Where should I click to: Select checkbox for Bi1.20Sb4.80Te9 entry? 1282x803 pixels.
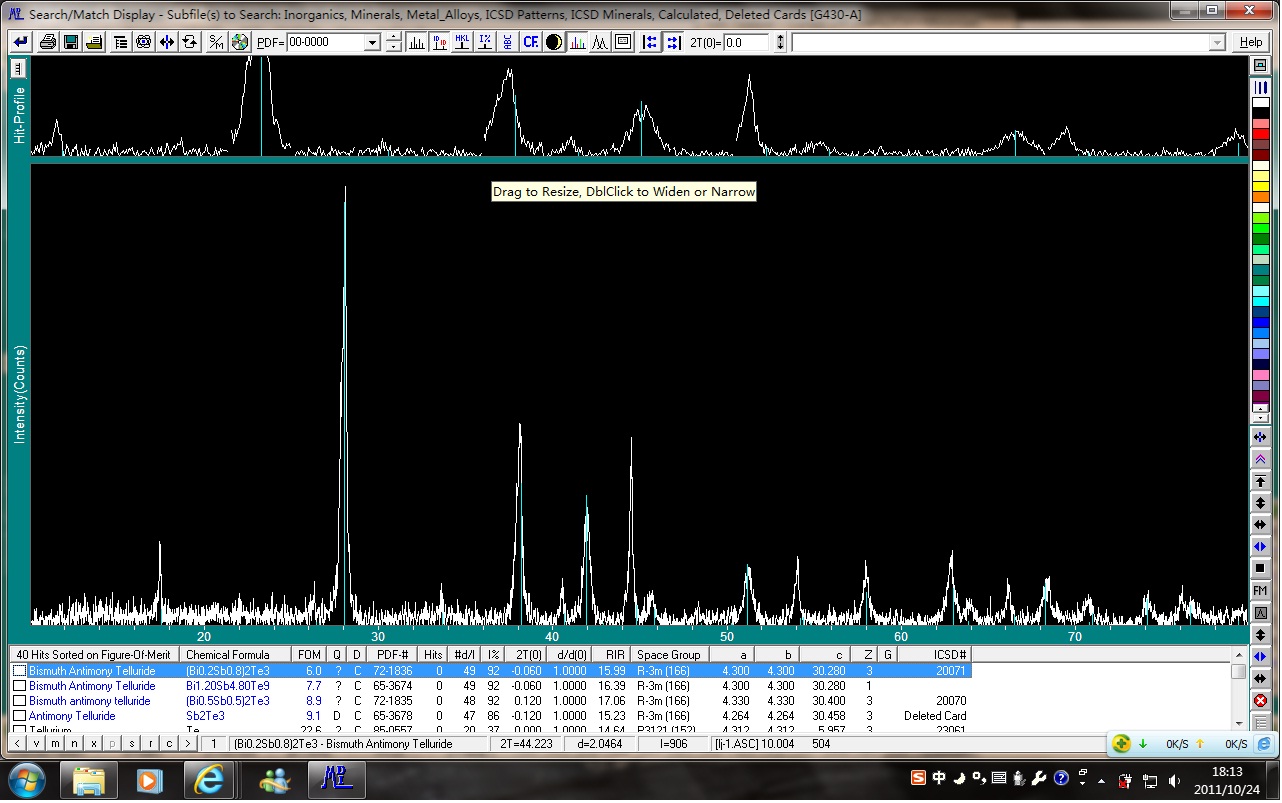coord(19,686)
